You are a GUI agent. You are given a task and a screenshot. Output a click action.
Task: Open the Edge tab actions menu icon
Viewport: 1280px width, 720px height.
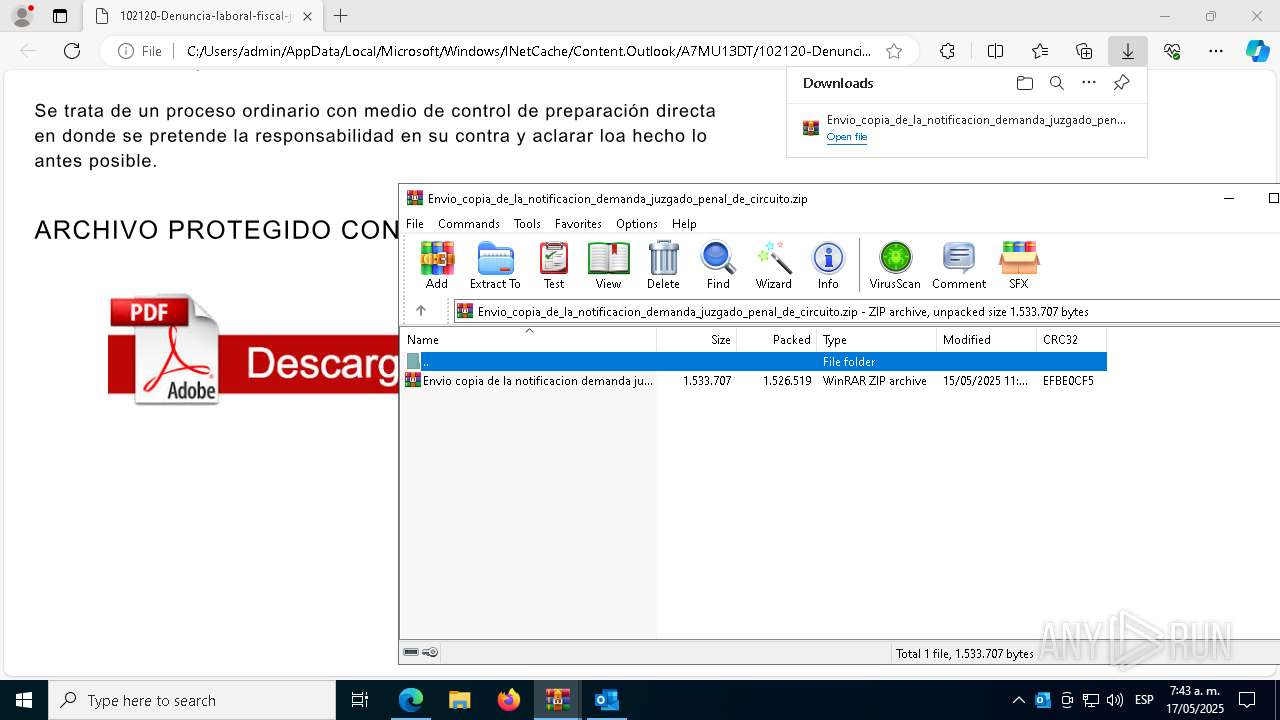(60, 16)
